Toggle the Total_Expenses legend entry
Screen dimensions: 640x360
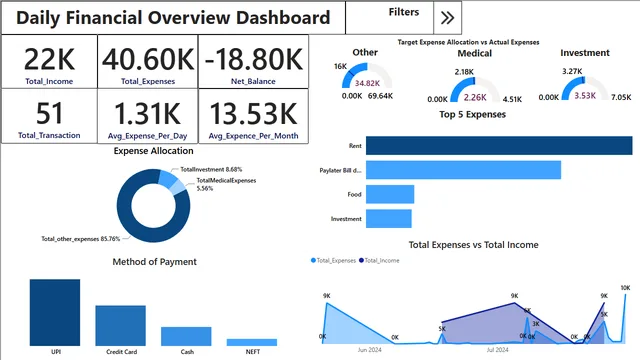(x=333, y=260)
